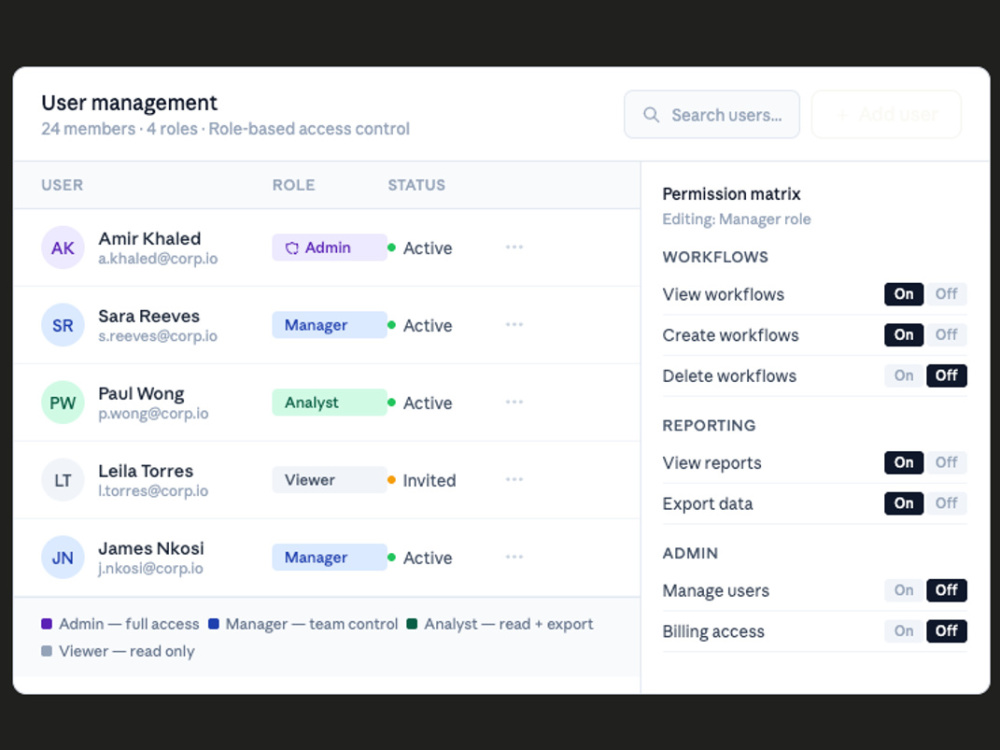This screenshot has width=1000, height=750.
Task: Click the Add user button
Action: click(886, 115)
